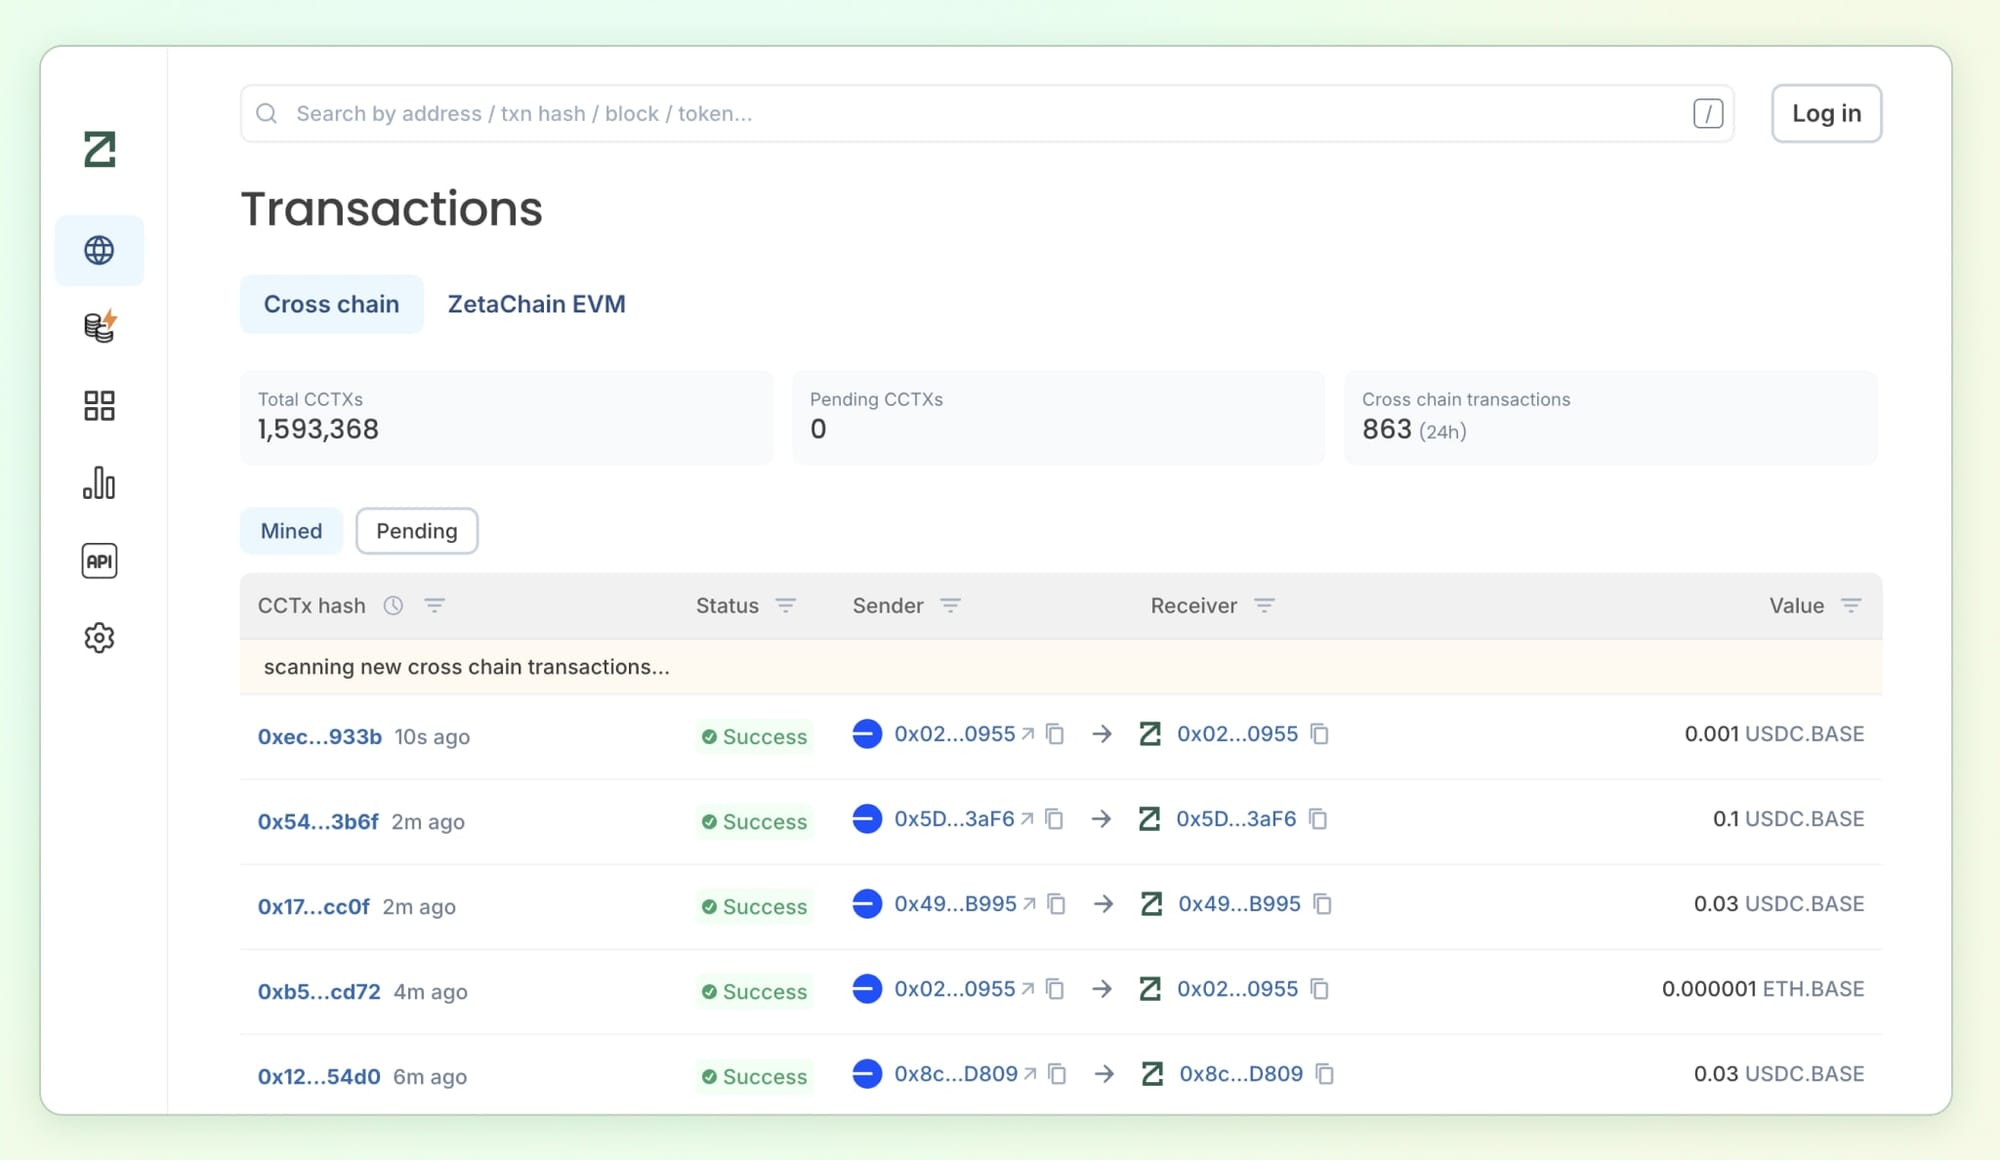Open the Value column filter
The image size is (2000, 1160).
click(1851, 605)
